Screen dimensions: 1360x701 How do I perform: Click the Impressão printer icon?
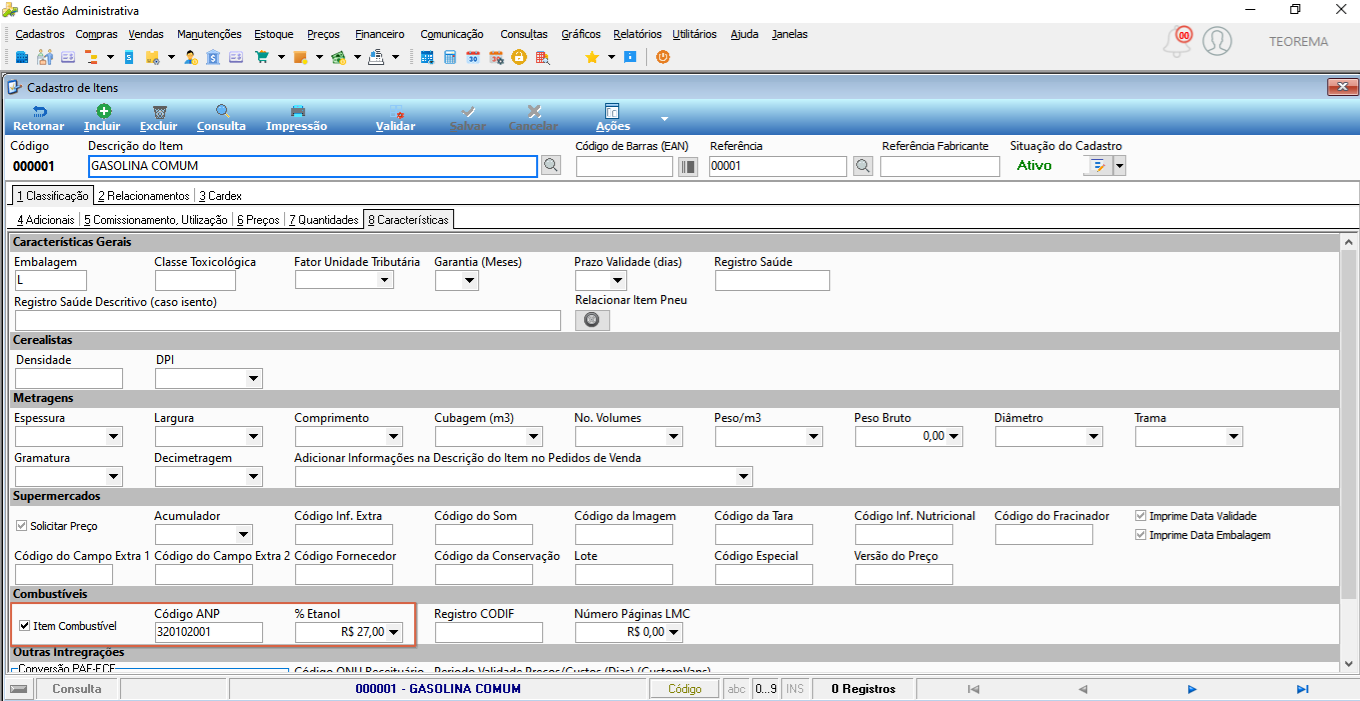[x=297, y=111]
